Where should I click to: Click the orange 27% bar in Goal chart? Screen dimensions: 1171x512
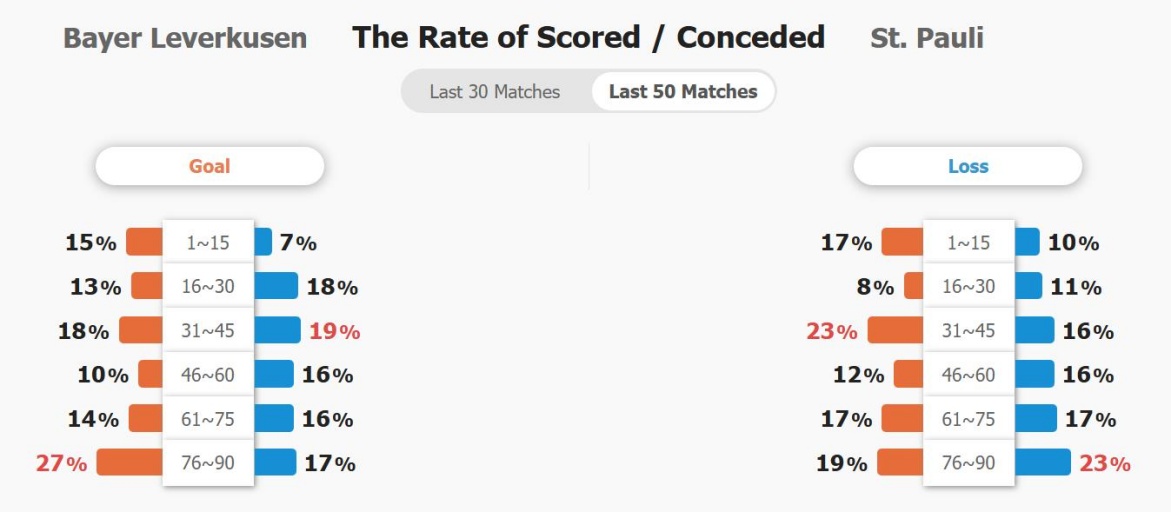[x=130, y=463]
